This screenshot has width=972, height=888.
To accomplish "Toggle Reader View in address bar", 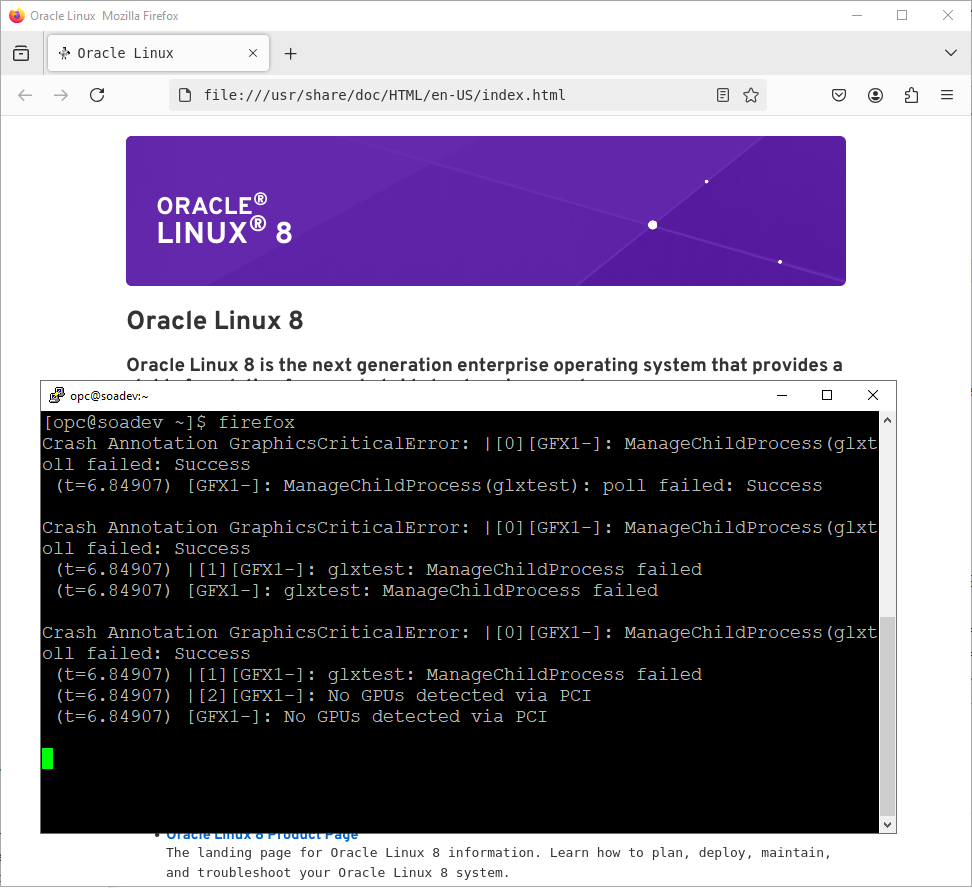I will (723, 95).
